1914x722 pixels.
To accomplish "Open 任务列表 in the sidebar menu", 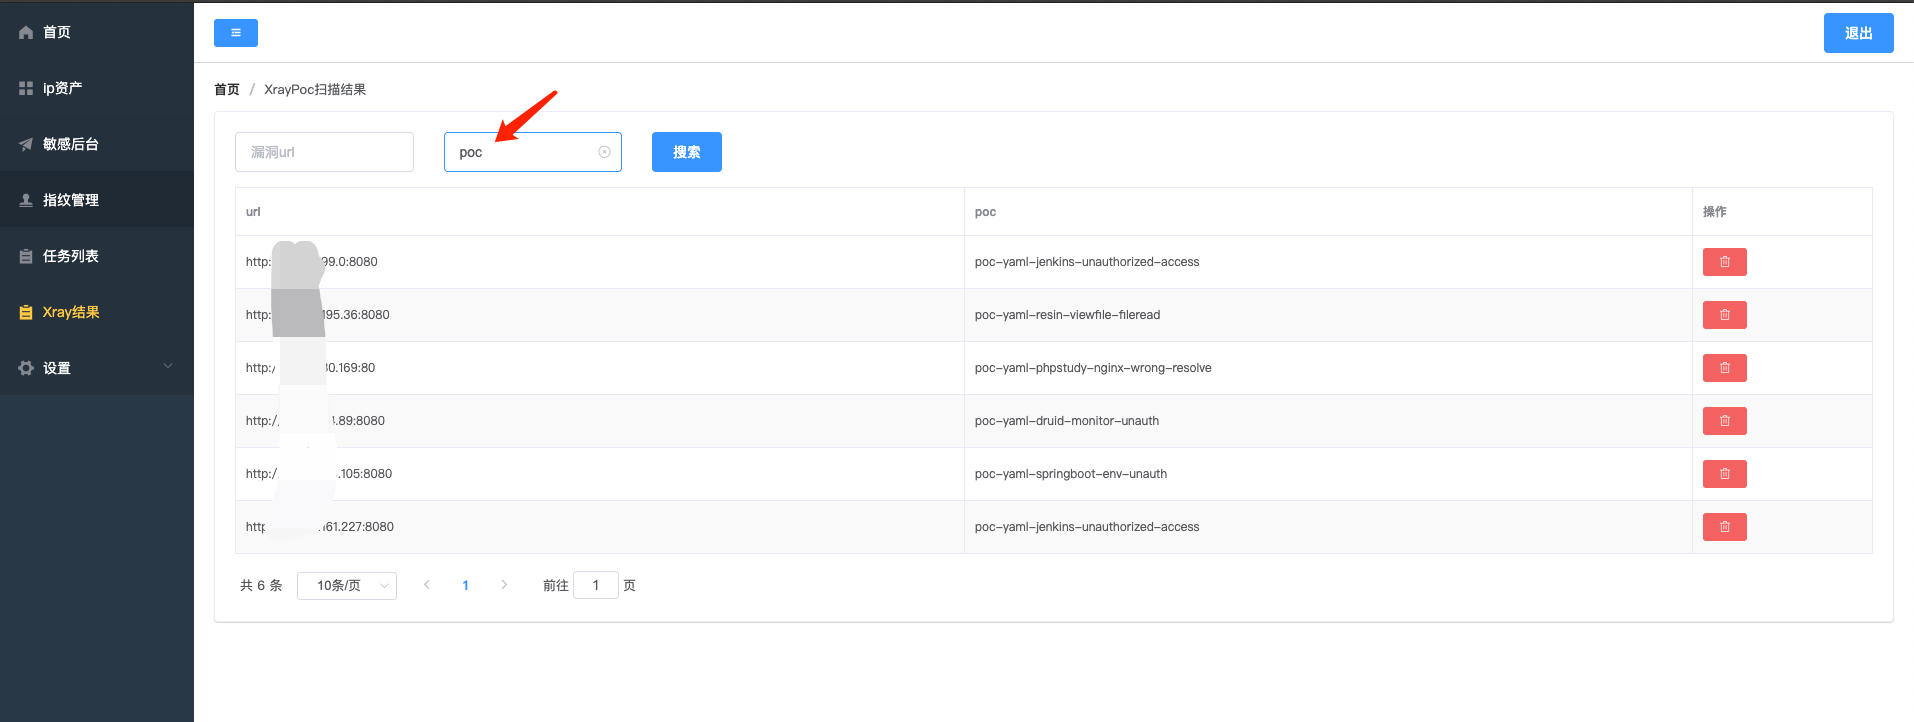I will point(97,256).
